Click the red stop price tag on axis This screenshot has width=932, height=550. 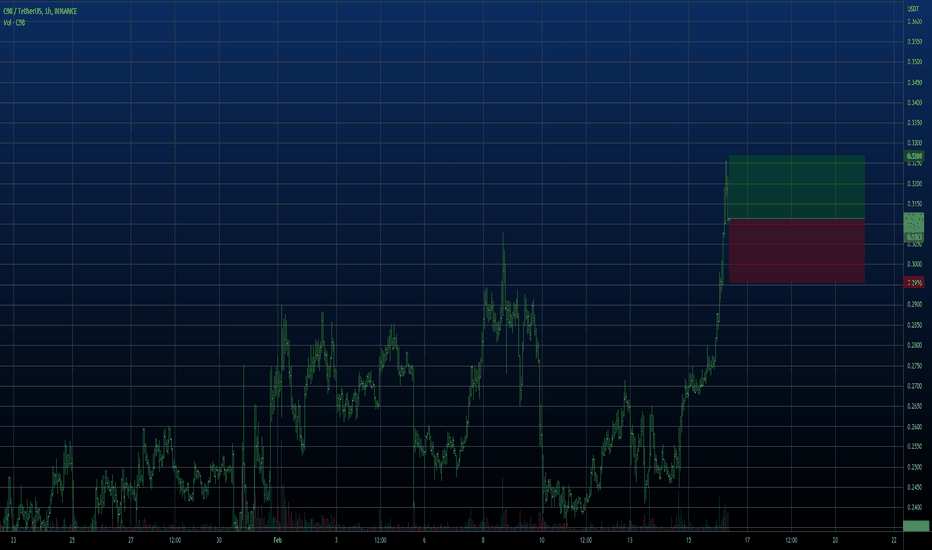[x=914, y=282]
